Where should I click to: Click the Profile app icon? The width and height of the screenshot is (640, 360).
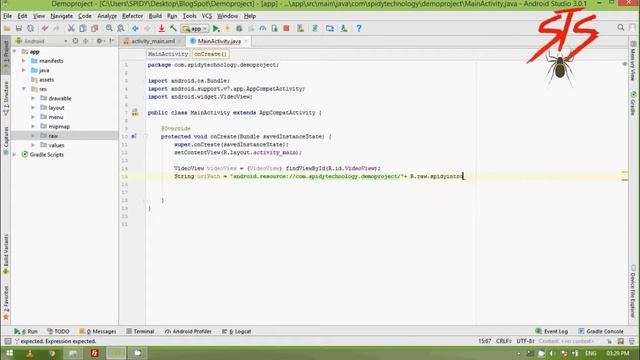point(263,28)
